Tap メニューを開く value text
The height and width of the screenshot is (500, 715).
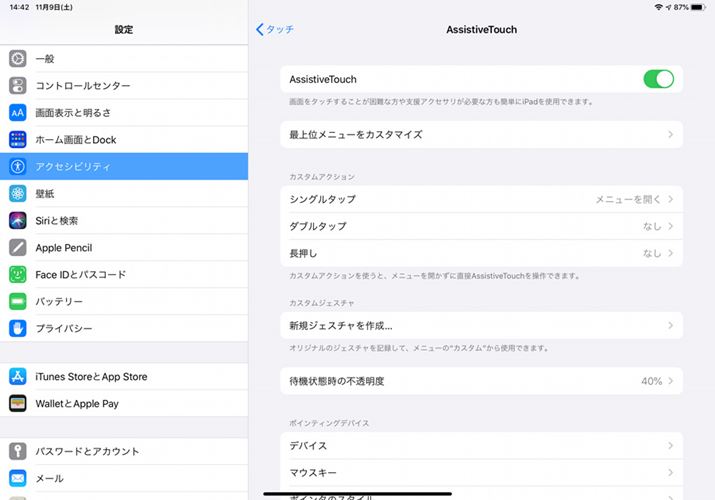(x=628, y=199)
